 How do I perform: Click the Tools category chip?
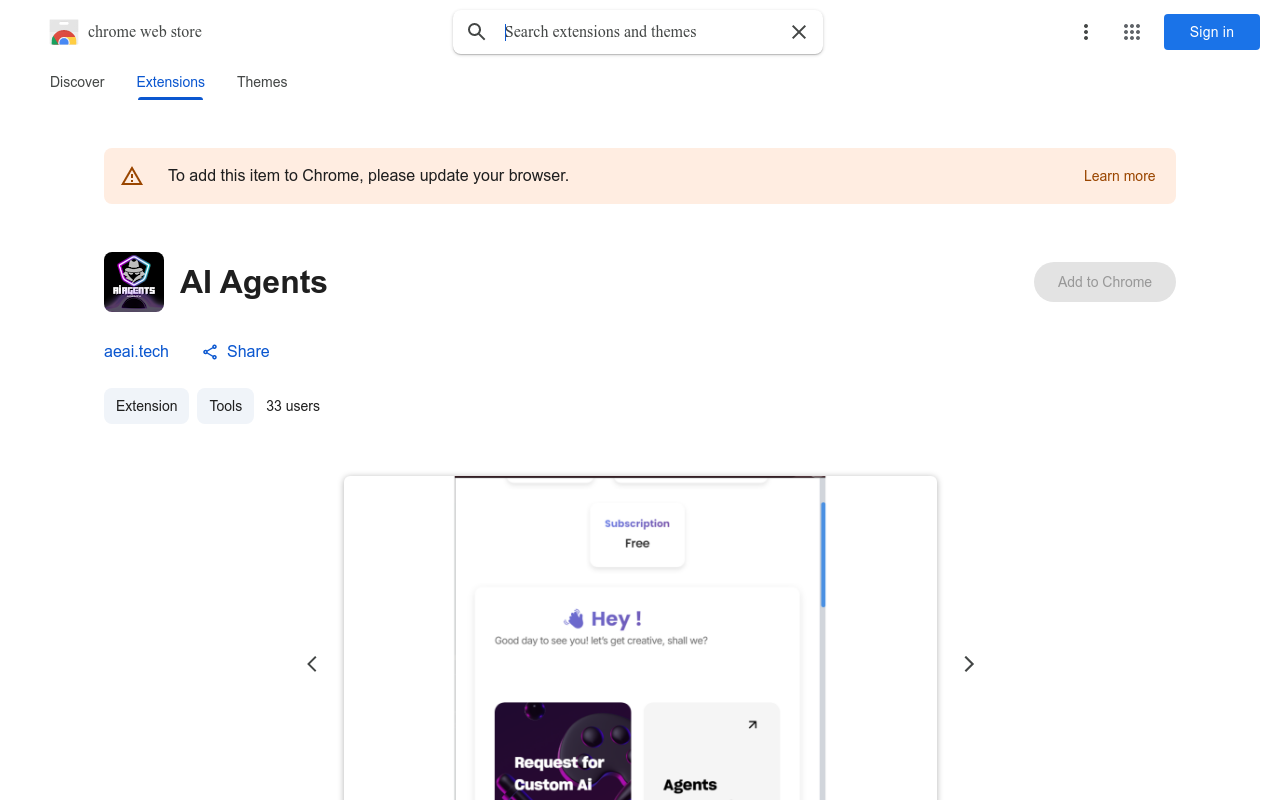click(225, 406)
